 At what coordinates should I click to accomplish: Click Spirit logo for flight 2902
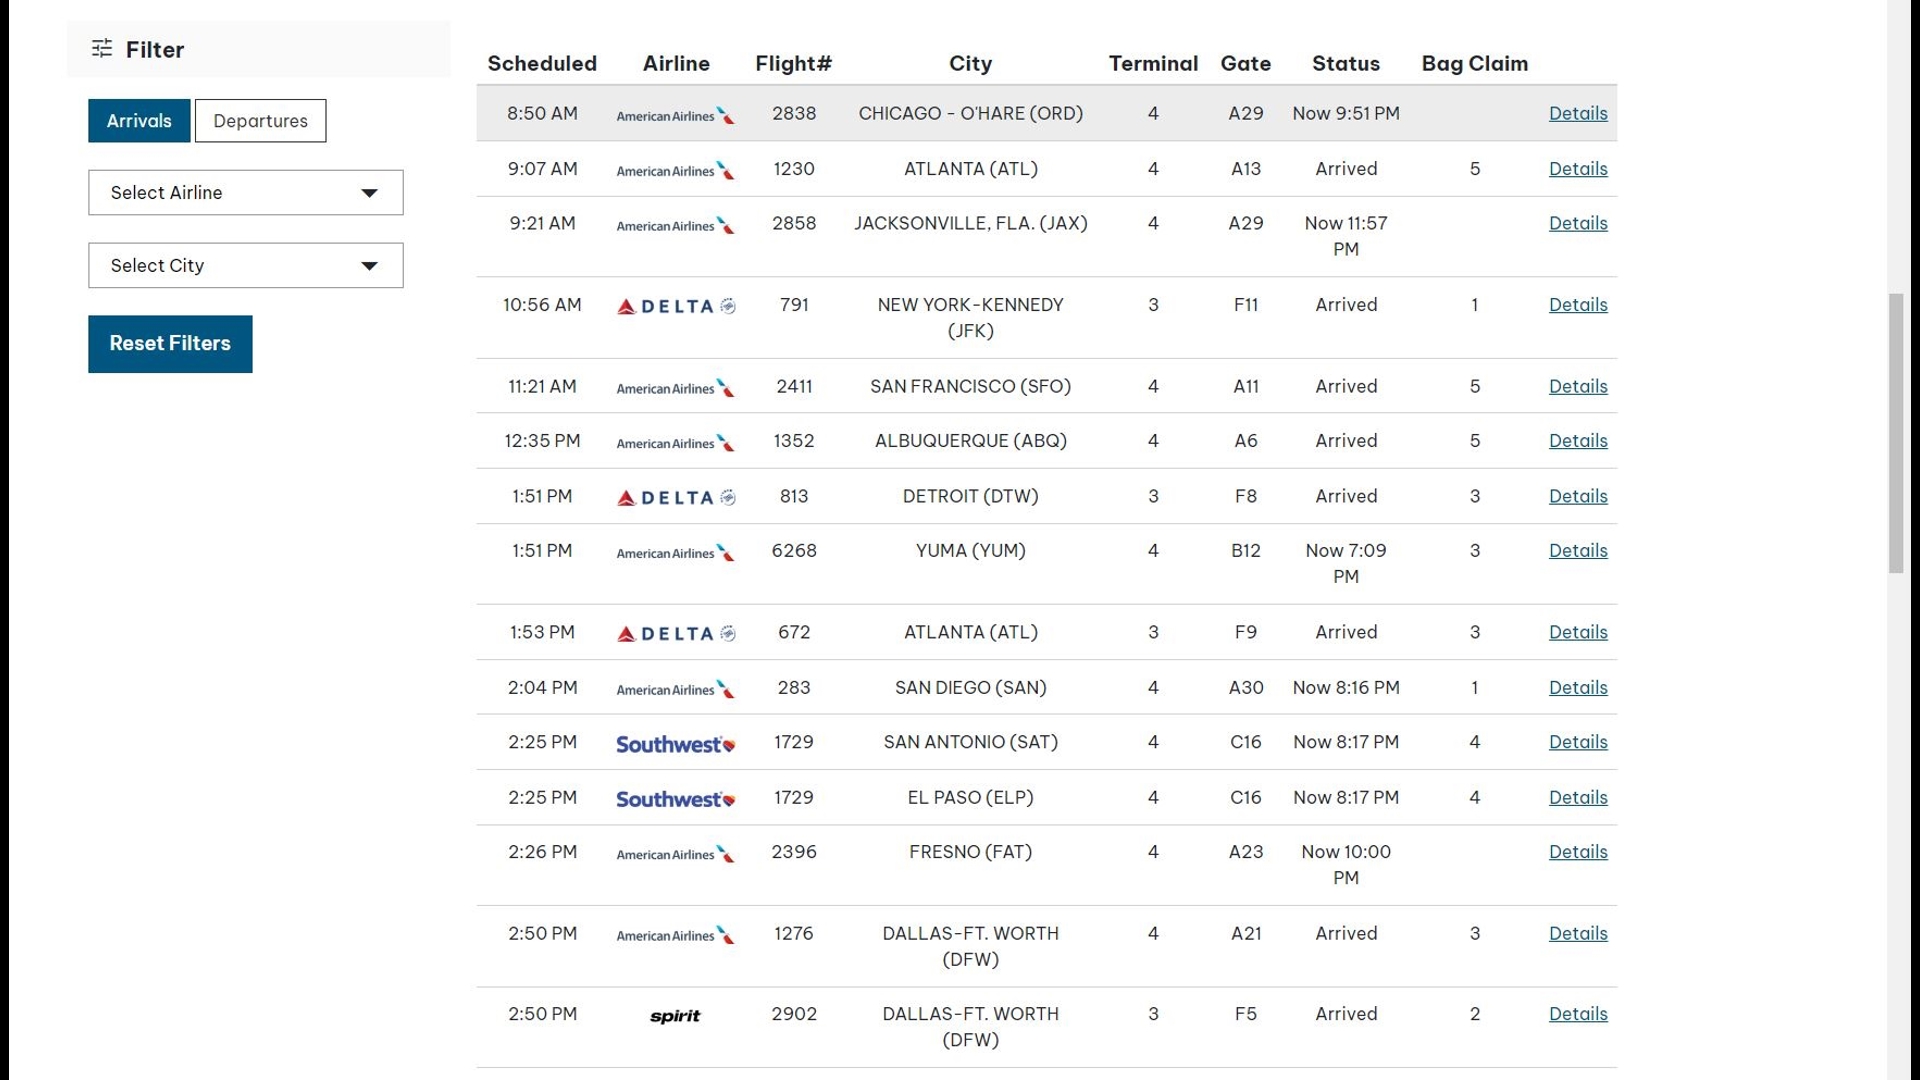tap(675, 1016)
